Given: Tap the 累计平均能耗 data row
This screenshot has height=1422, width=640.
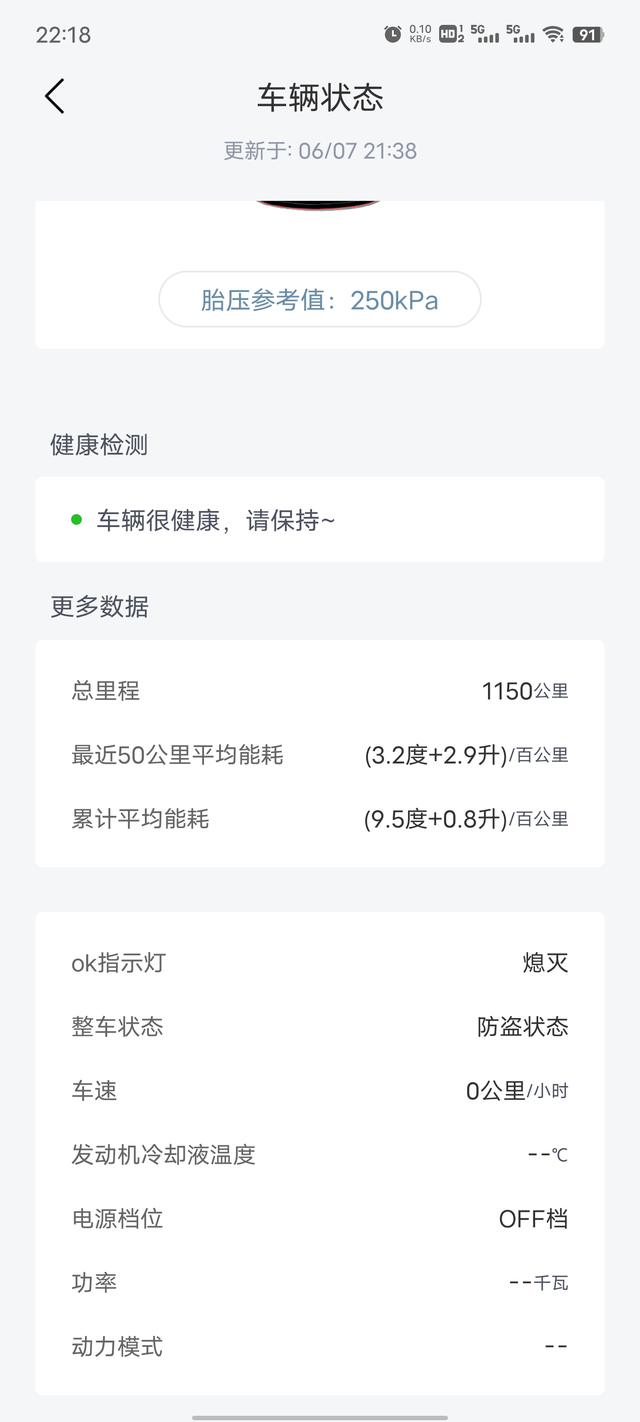Looking at the screenshot, I should click(320, 818).
